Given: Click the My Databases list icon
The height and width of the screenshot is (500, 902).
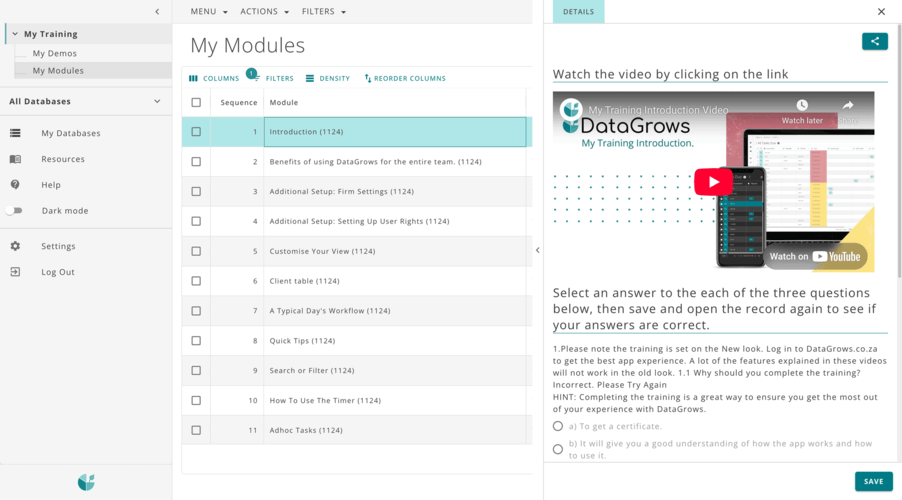Looking at the screenshot, I should 15,133.
